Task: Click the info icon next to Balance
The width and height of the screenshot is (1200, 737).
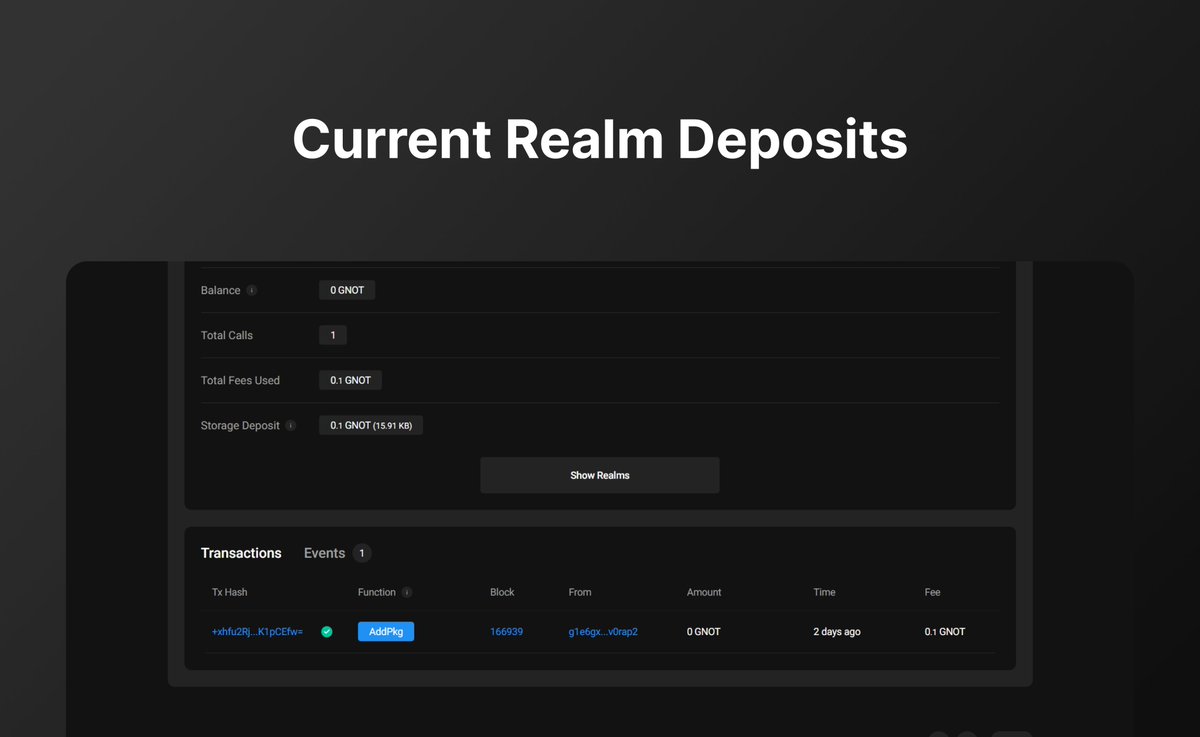Action: [252, 291]
